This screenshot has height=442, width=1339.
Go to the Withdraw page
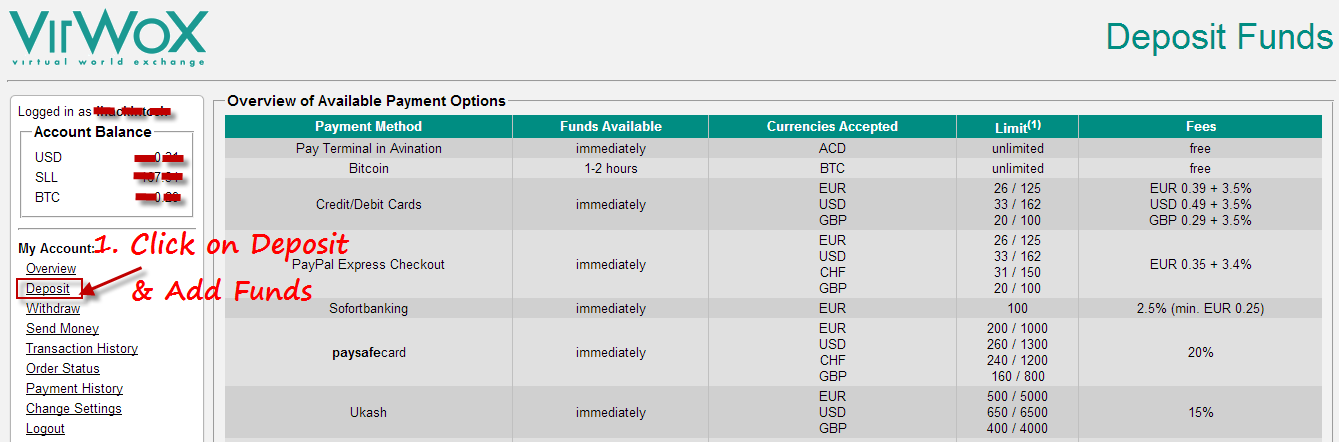click(53, 309)
